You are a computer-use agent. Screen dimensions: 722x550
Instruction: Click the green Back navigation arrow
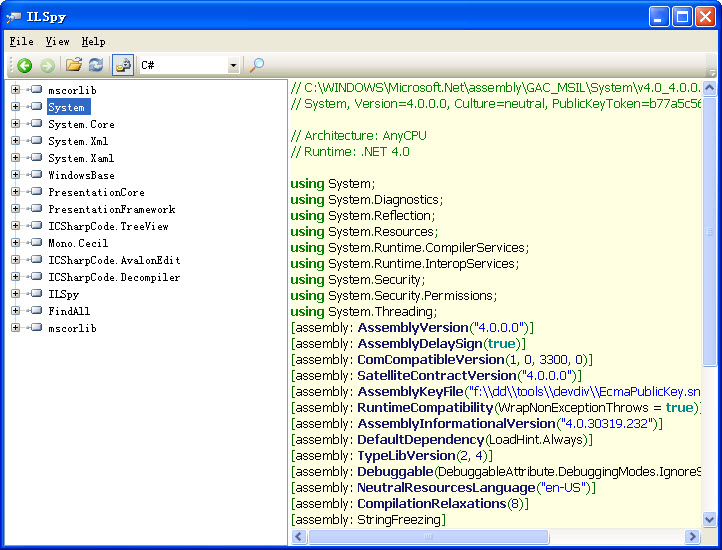[x=24, y=65]
